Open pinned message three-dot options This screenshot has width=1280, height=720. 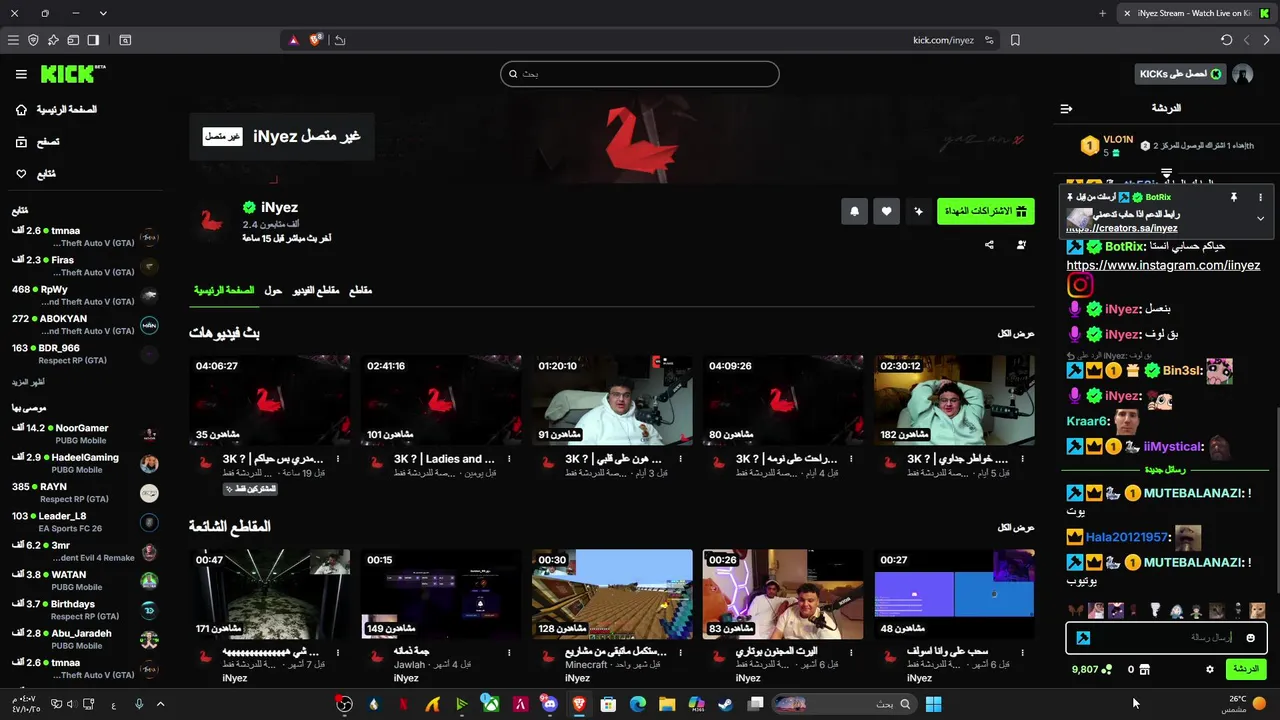coord(1260,198)
